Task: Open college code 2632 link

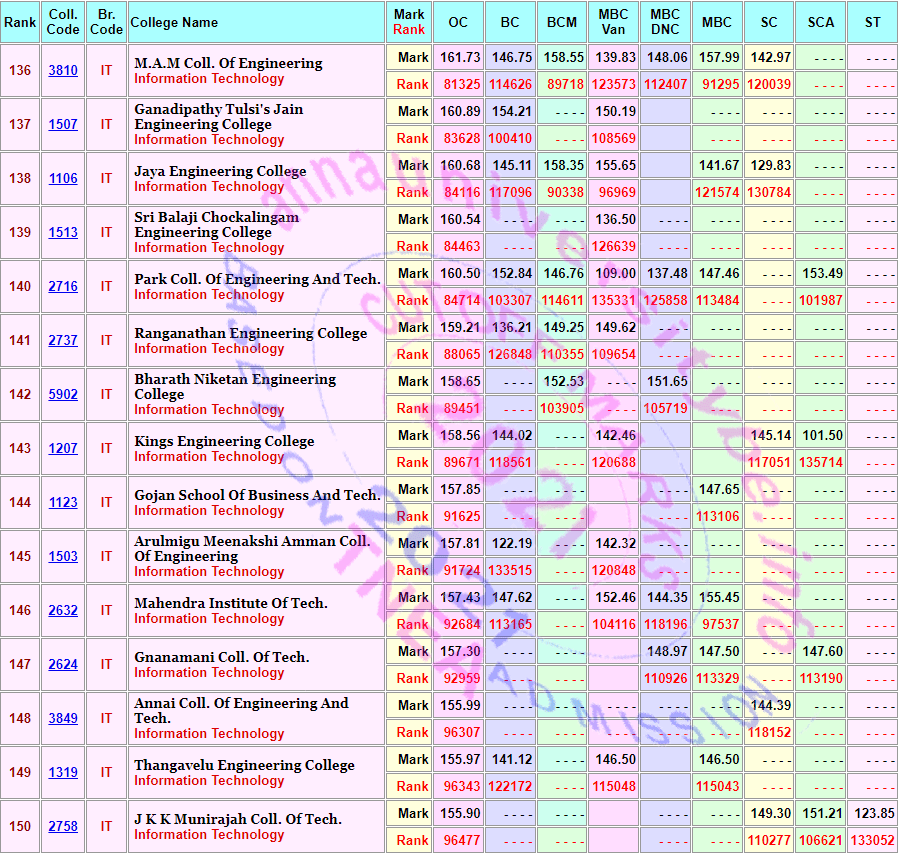Action: 63,610
